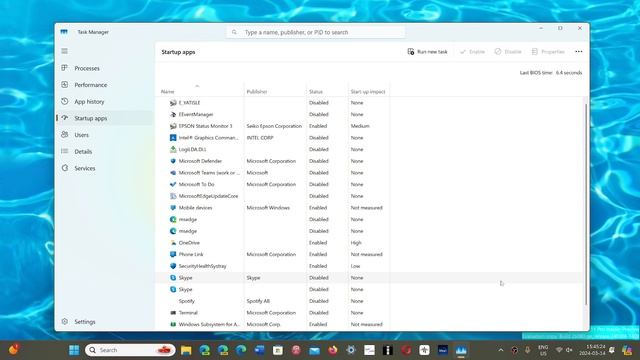Viewport: 640px width, 360px height.
Task: Click Disabled status of Microsoft Defender
Action: click(319, 161)
